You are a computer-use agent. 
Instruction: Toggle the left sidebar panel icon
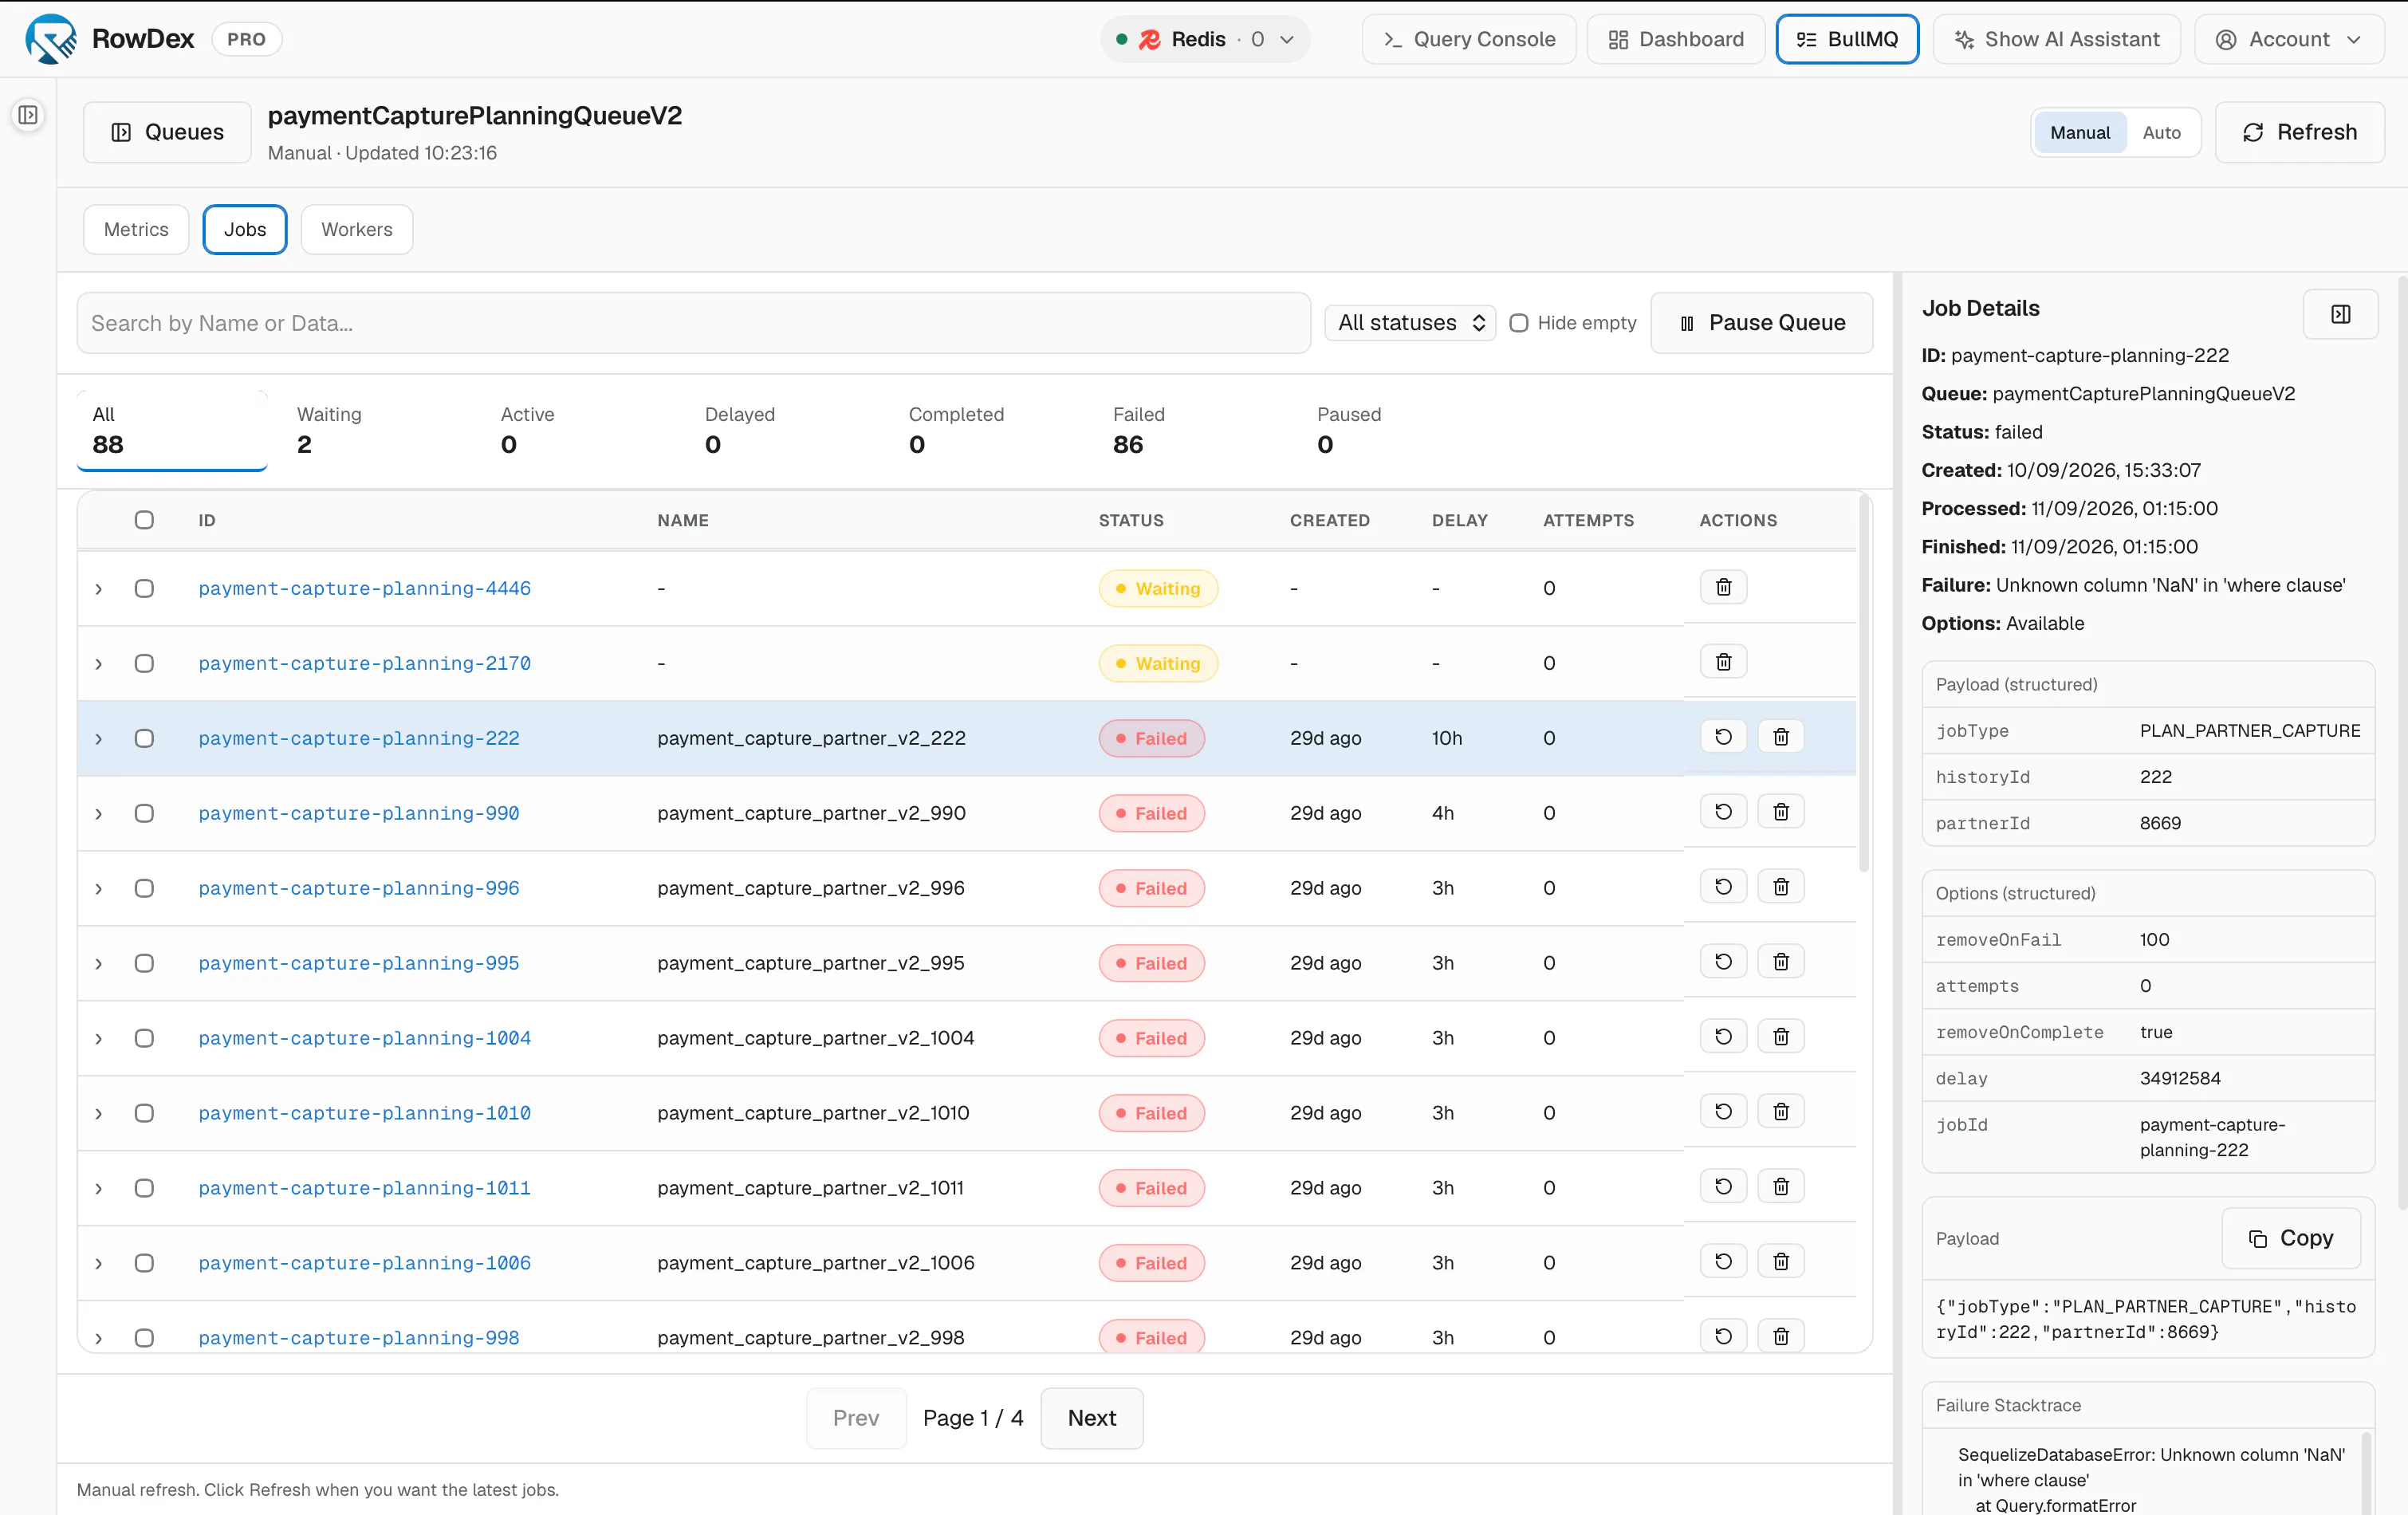click(x=28, y=115)
